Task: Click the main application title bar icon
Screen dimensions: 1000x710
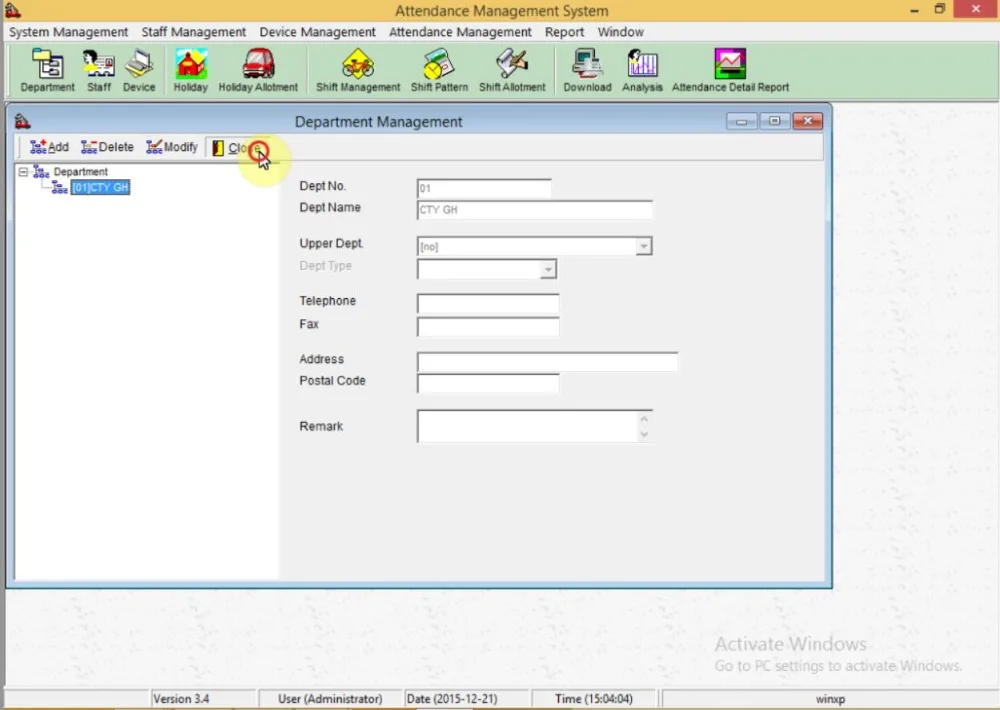Action: click(x=13, y=10)
